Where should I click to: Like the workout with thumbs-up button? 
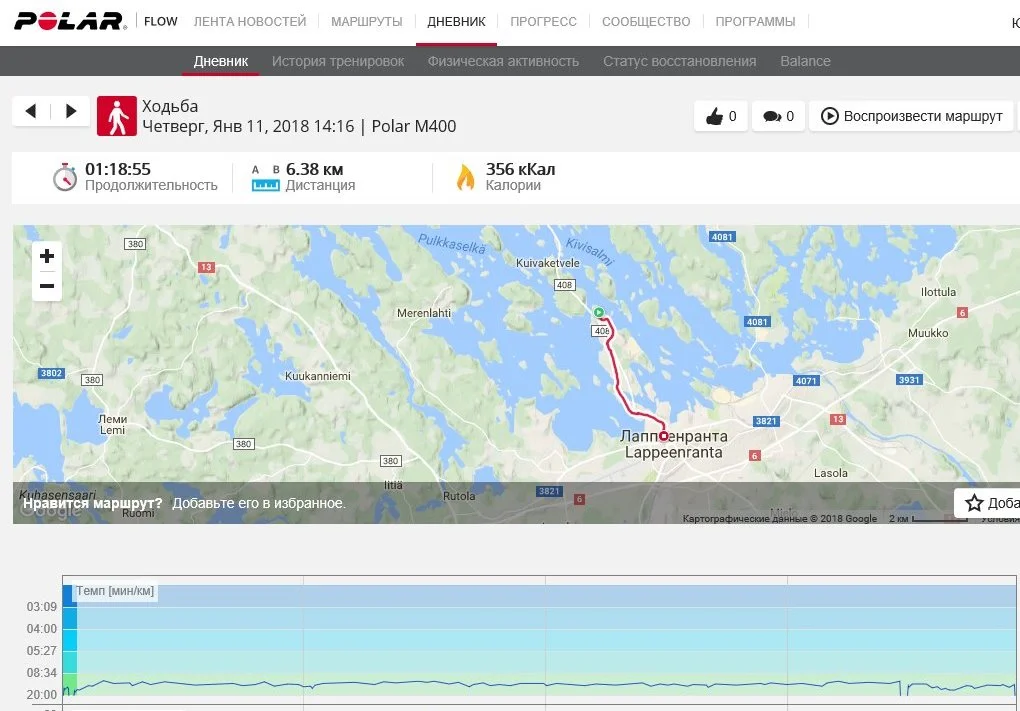[x=721, y=116]
